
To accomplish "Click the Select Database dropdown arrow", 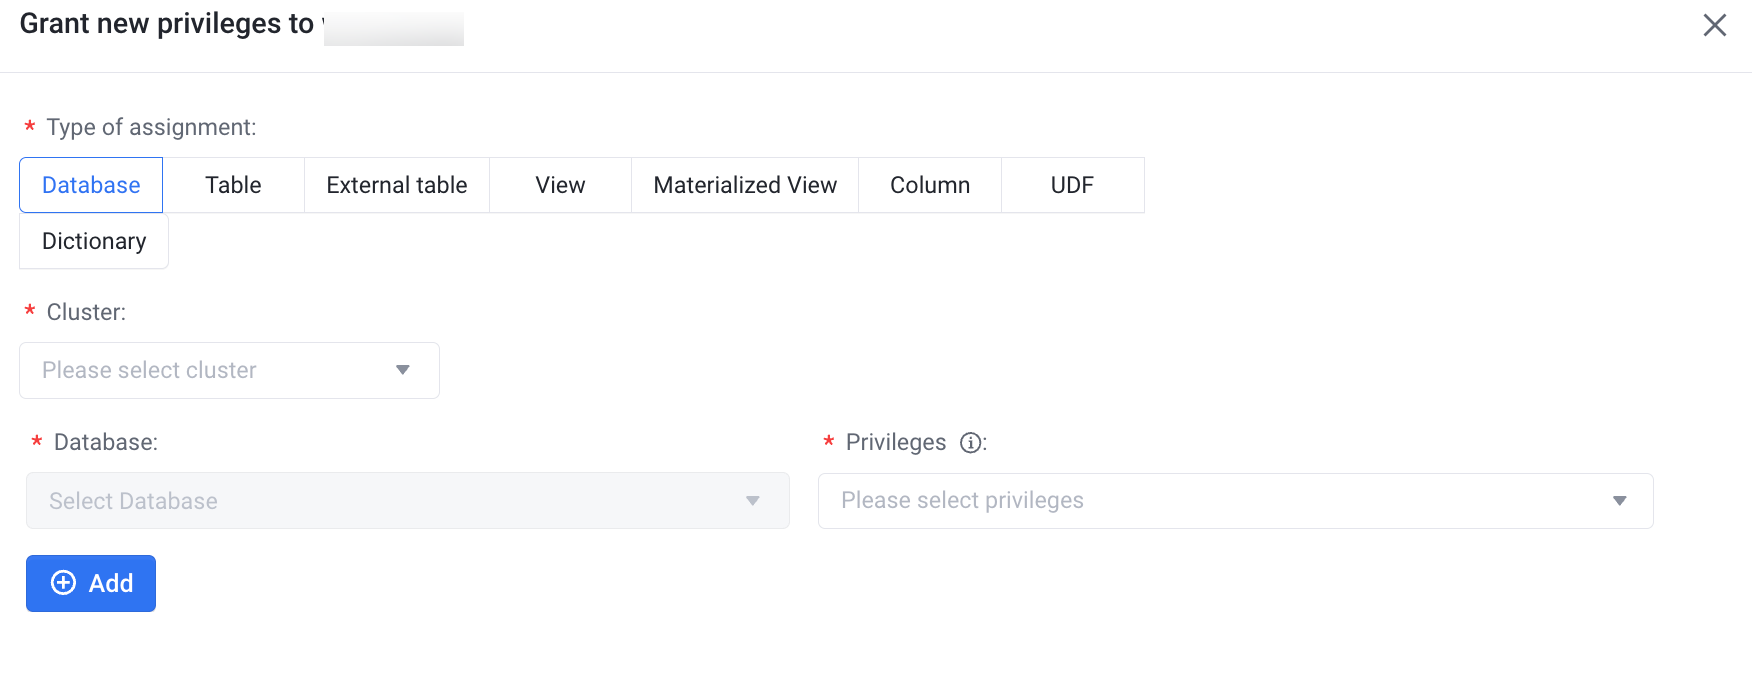I will (752, 501).
